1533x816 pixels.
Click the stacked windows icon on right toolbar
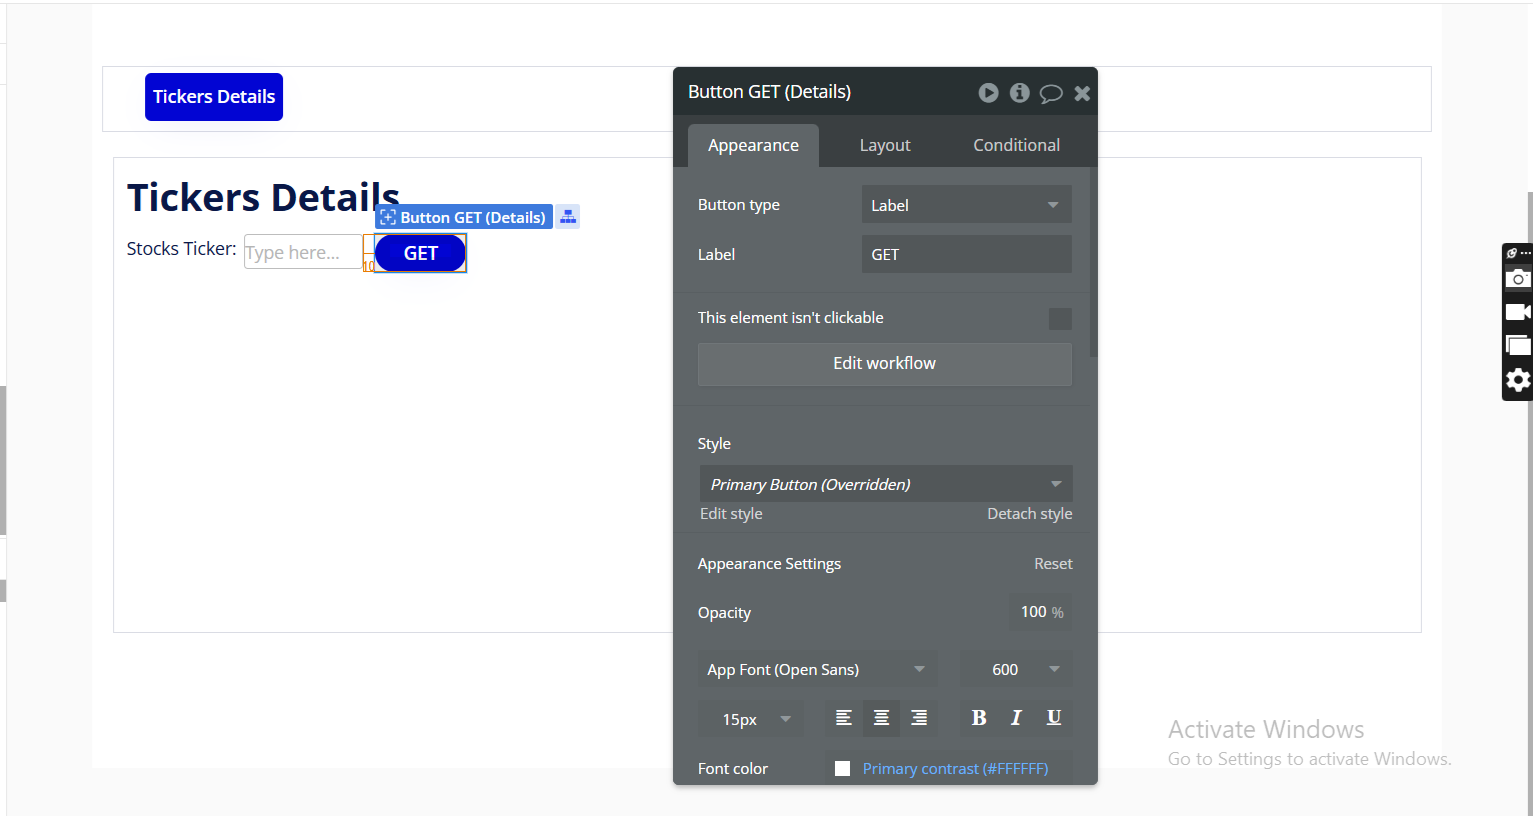tap(1518, 346)
